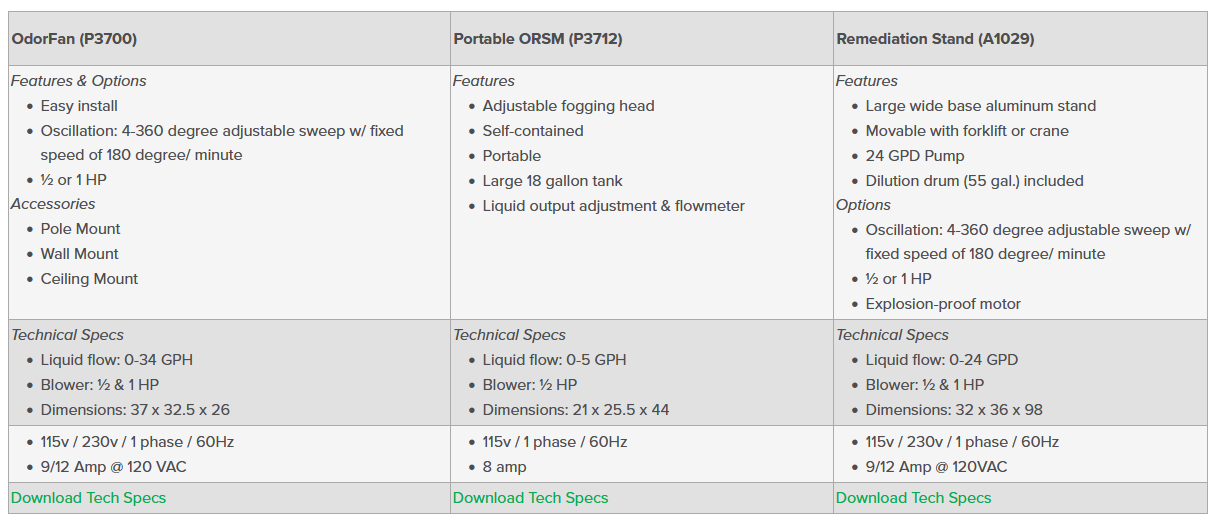Open Portable ORSM Download Tech Specs link
Viewport: 1218px width, 532px height.
[530, 498]
